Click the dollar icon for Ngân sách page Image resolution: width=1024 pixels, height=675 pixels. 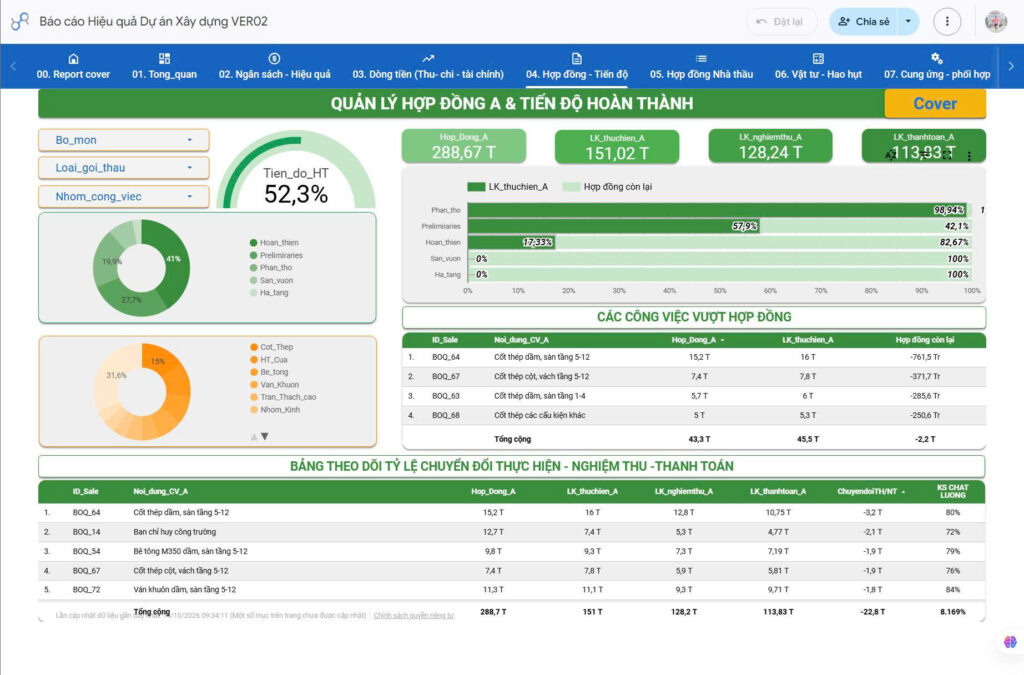point(274,59)
